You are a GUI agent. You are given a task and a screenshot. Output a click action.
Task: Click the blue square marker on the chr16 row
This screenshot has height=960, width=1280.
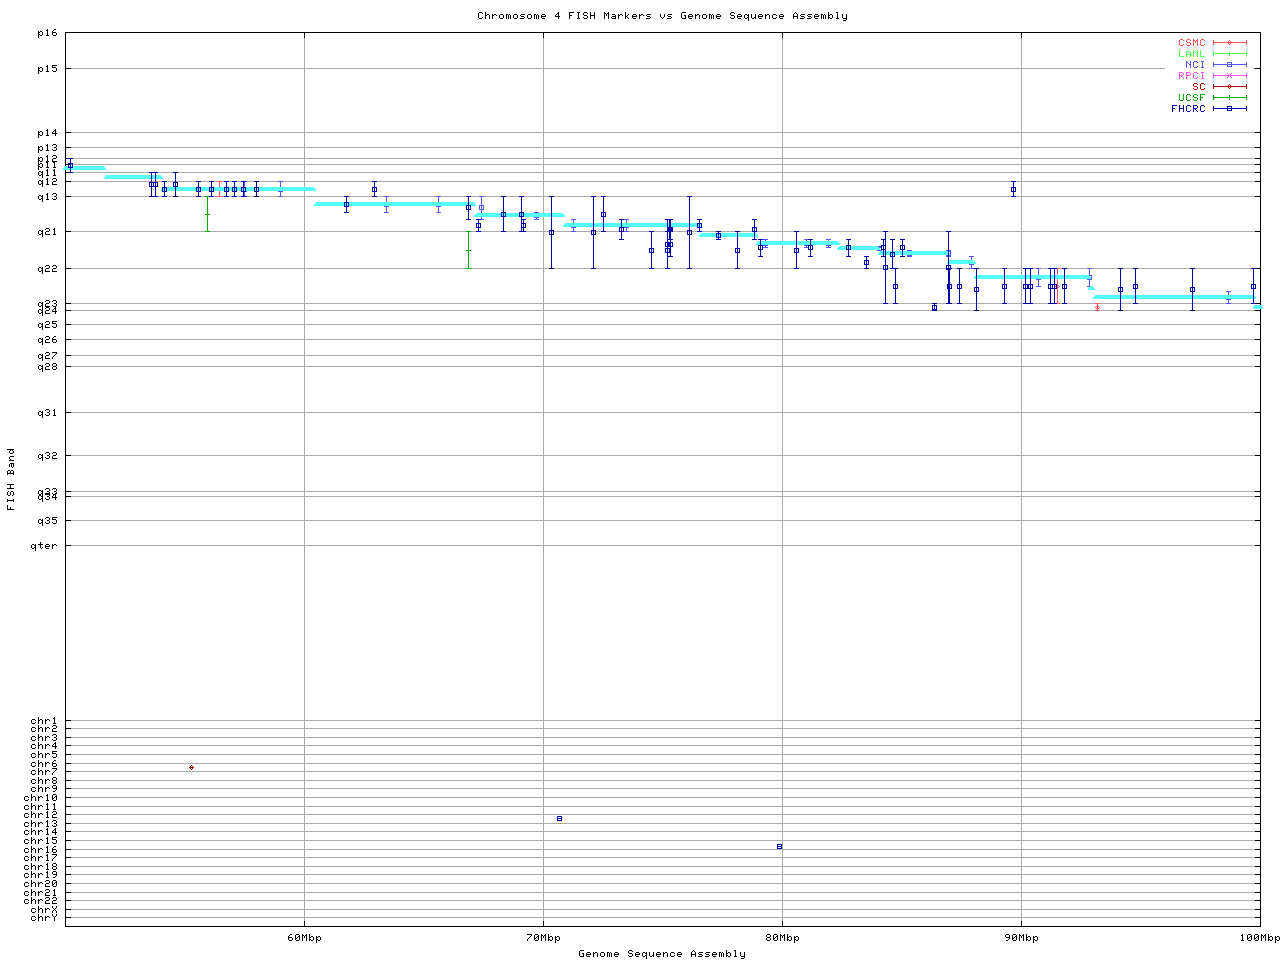pos(779,846)
